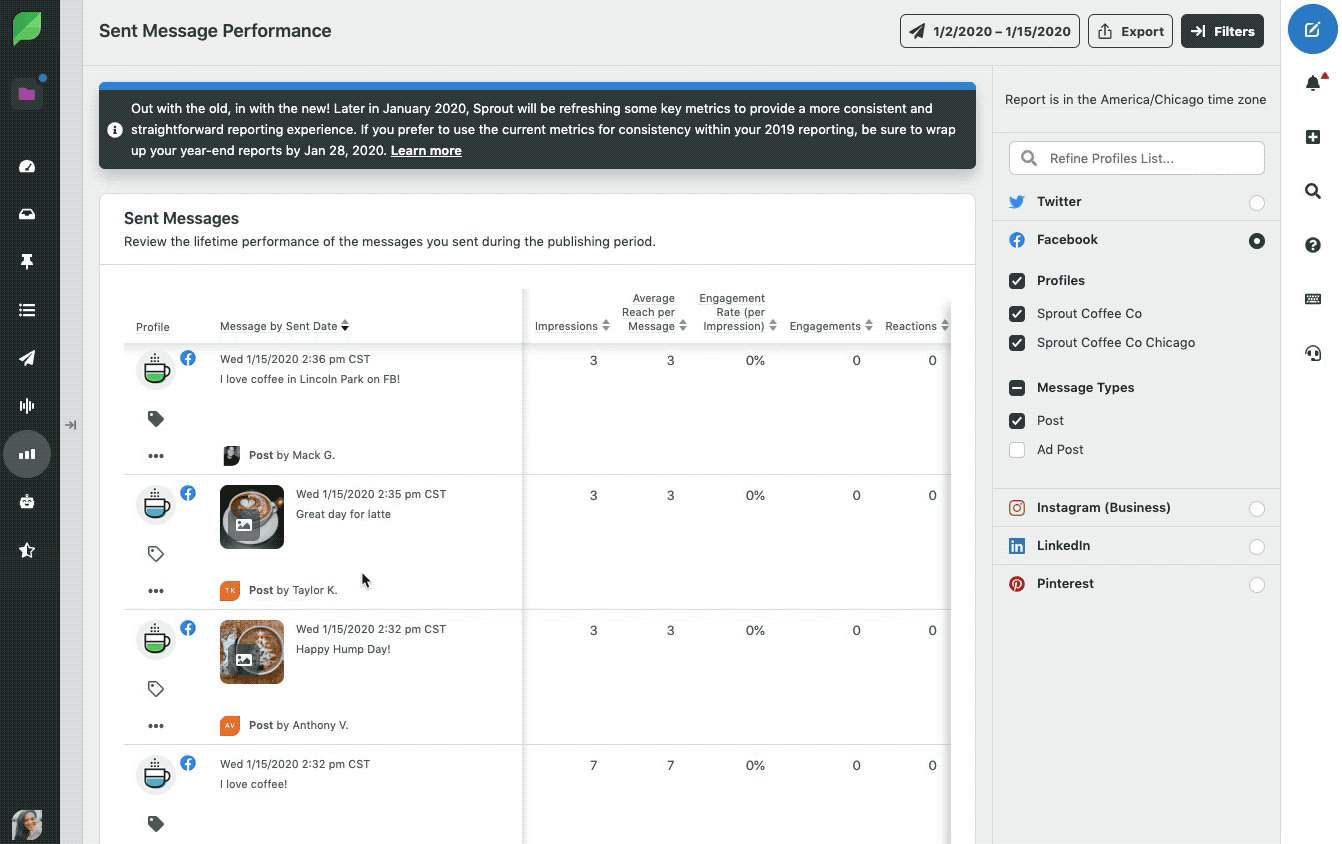Open more options for Happy Hump Day post
Image resolution: width=1342 pixels, height=844 pixels.
point(156,726)
